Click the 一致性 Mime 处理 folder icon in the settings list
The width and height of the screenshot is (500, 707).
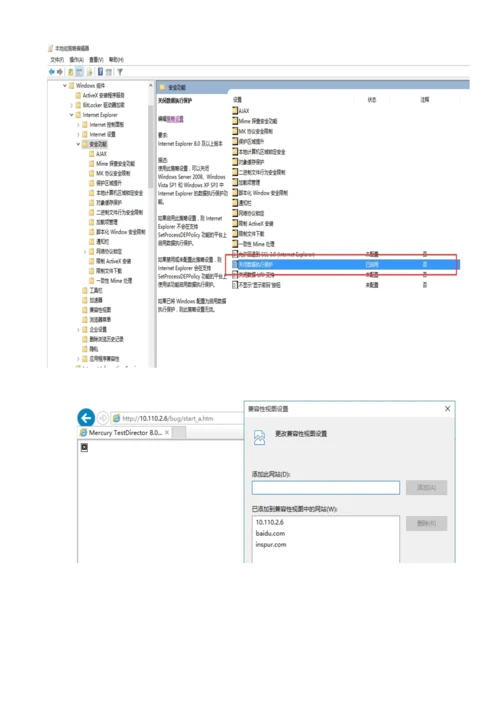(235, 244)
